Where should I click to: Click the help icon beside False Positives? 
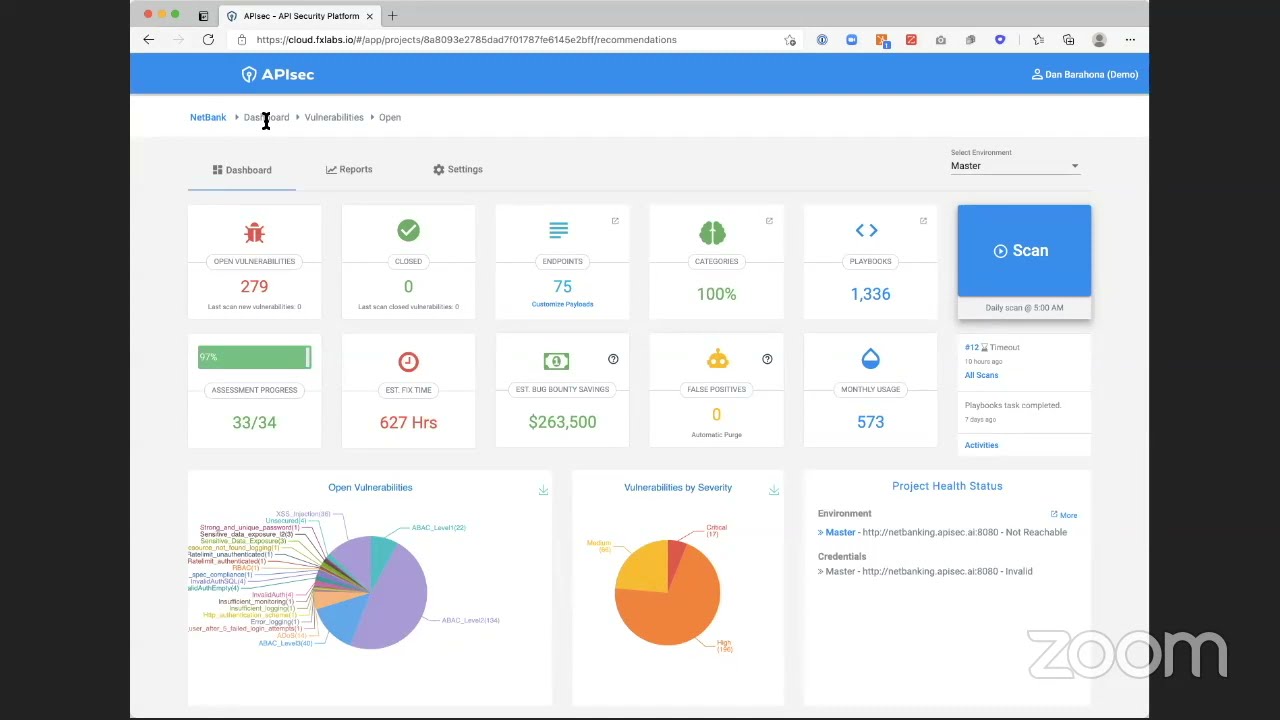(767, 359)
